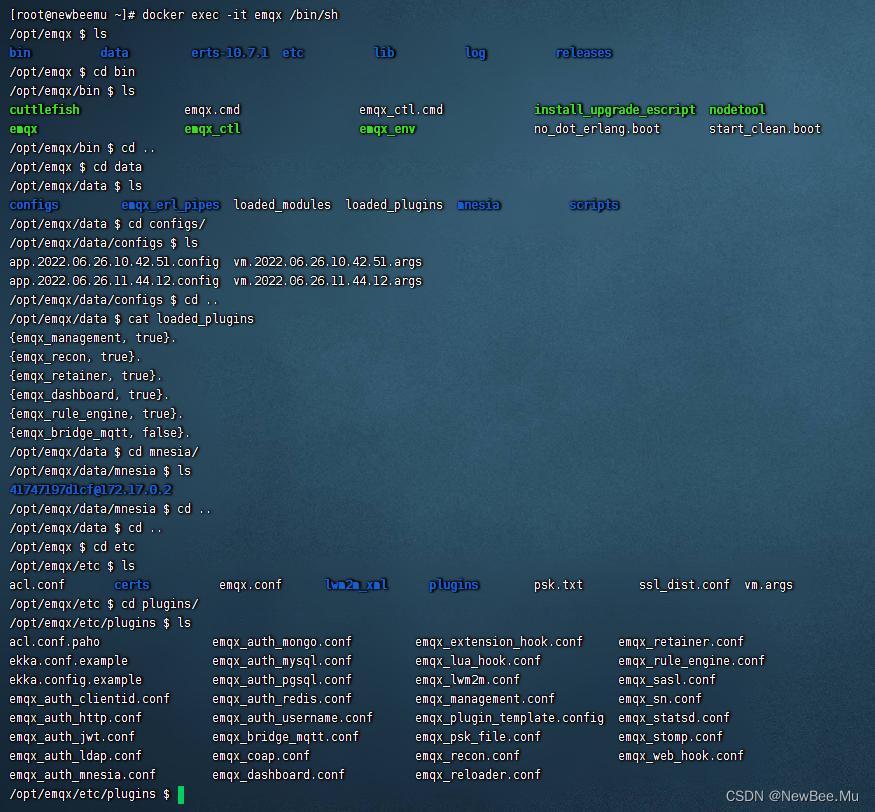This screenshot has height=812, width=875.
Task: Click the acl.conf.paho file name
Action: (54, 642)
